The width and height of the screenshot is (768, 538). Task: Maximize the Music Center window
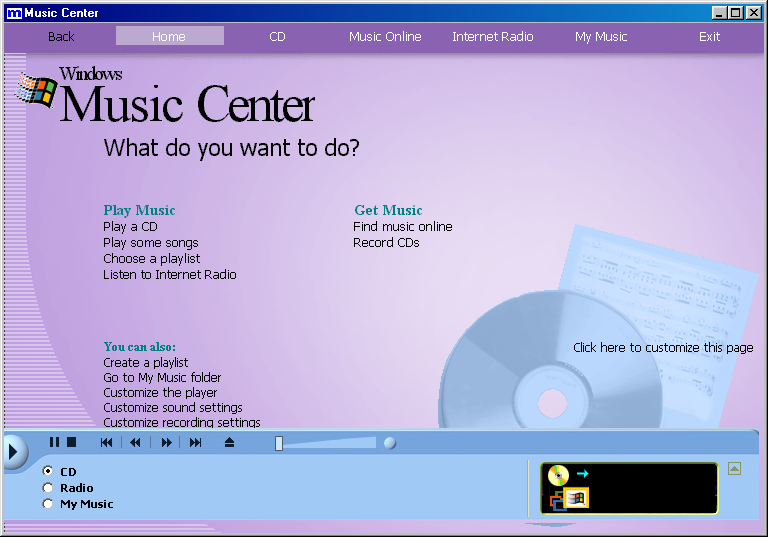pyautogui.click(x=736, y=13)
